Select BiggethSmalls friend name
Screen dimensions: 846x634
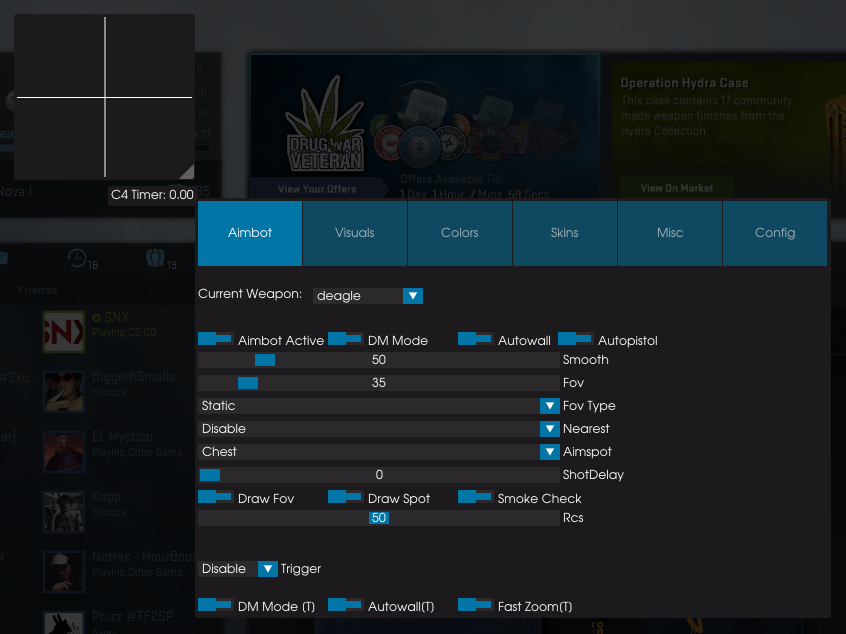[x=134, y=377]
